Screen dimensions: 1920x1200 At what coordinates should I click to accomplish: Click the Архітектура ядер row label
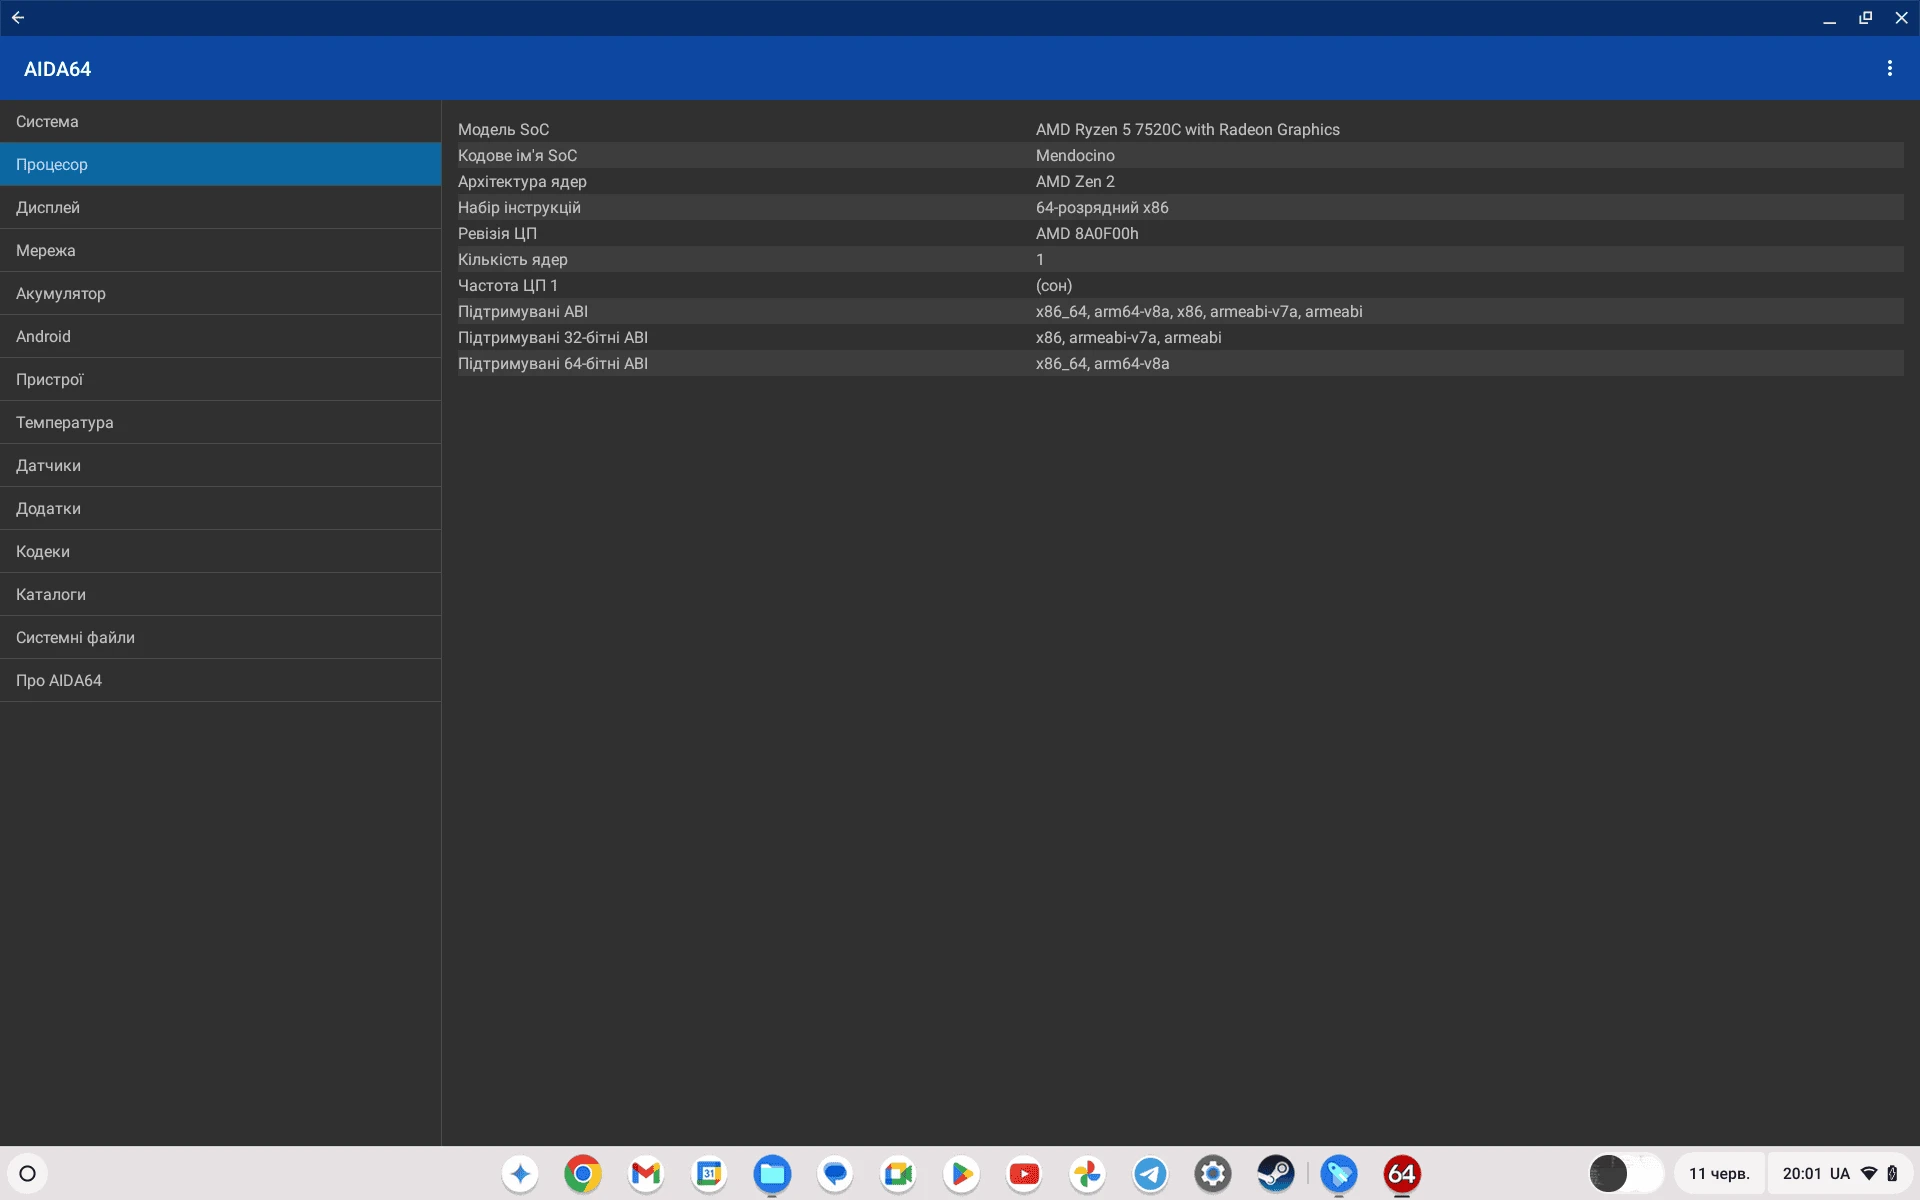(522, 181)
